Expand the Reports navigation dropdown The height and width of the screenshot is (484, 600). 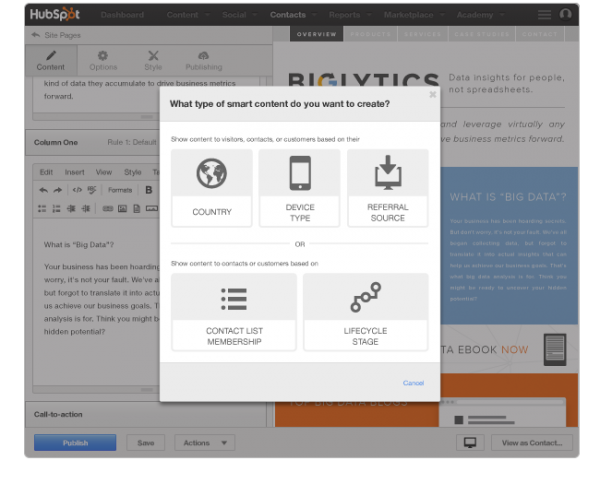pyautogui.click(x=350, y=15)
